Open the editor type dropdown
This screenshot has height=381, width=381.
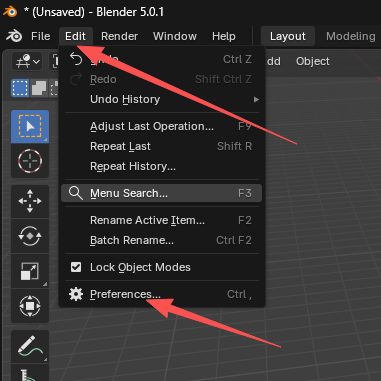point(27,61)
